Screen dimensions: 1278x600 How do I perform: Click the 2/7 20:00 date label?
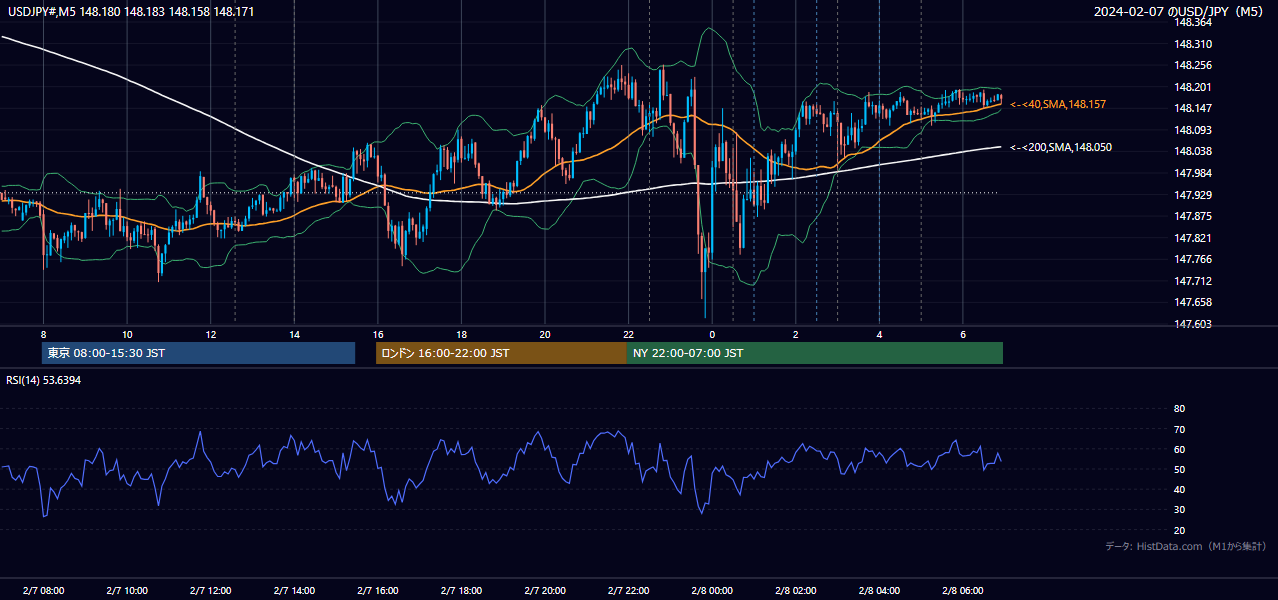point(545,590)
